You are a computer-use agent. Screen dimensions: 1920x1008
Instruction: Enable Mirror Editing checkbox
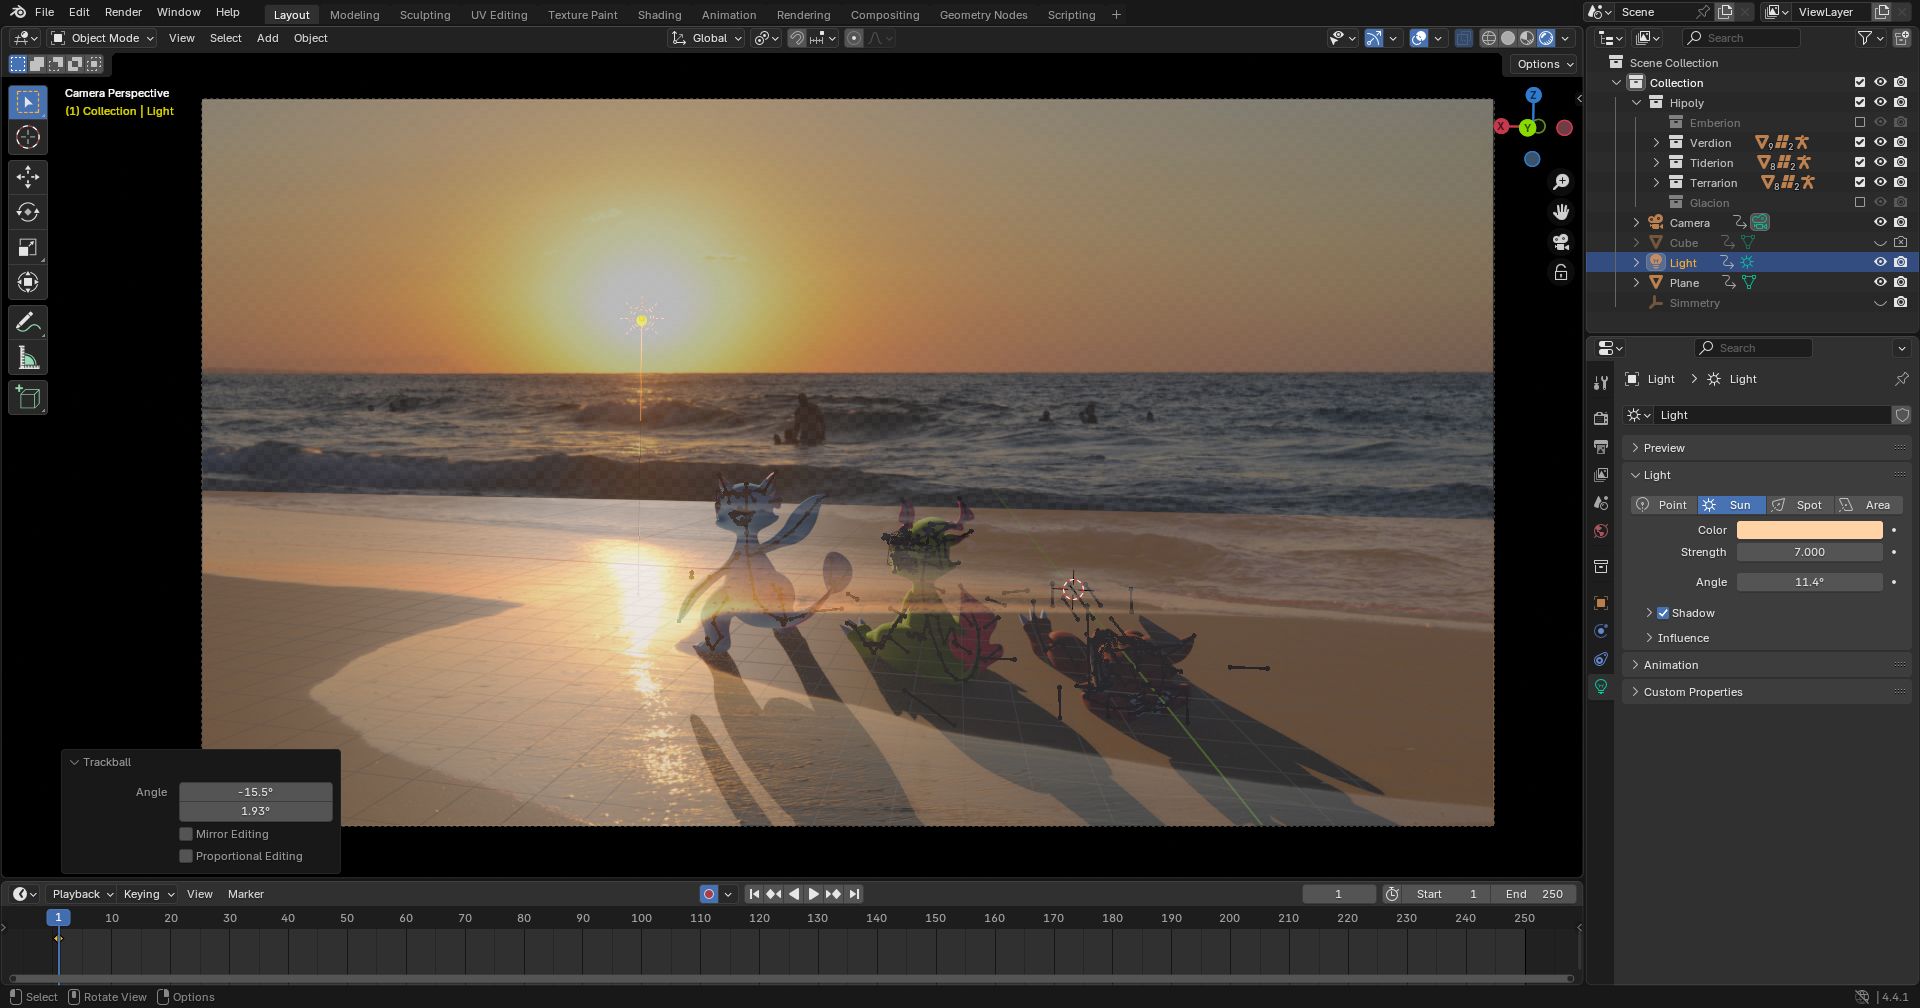(x=186, y=834)
